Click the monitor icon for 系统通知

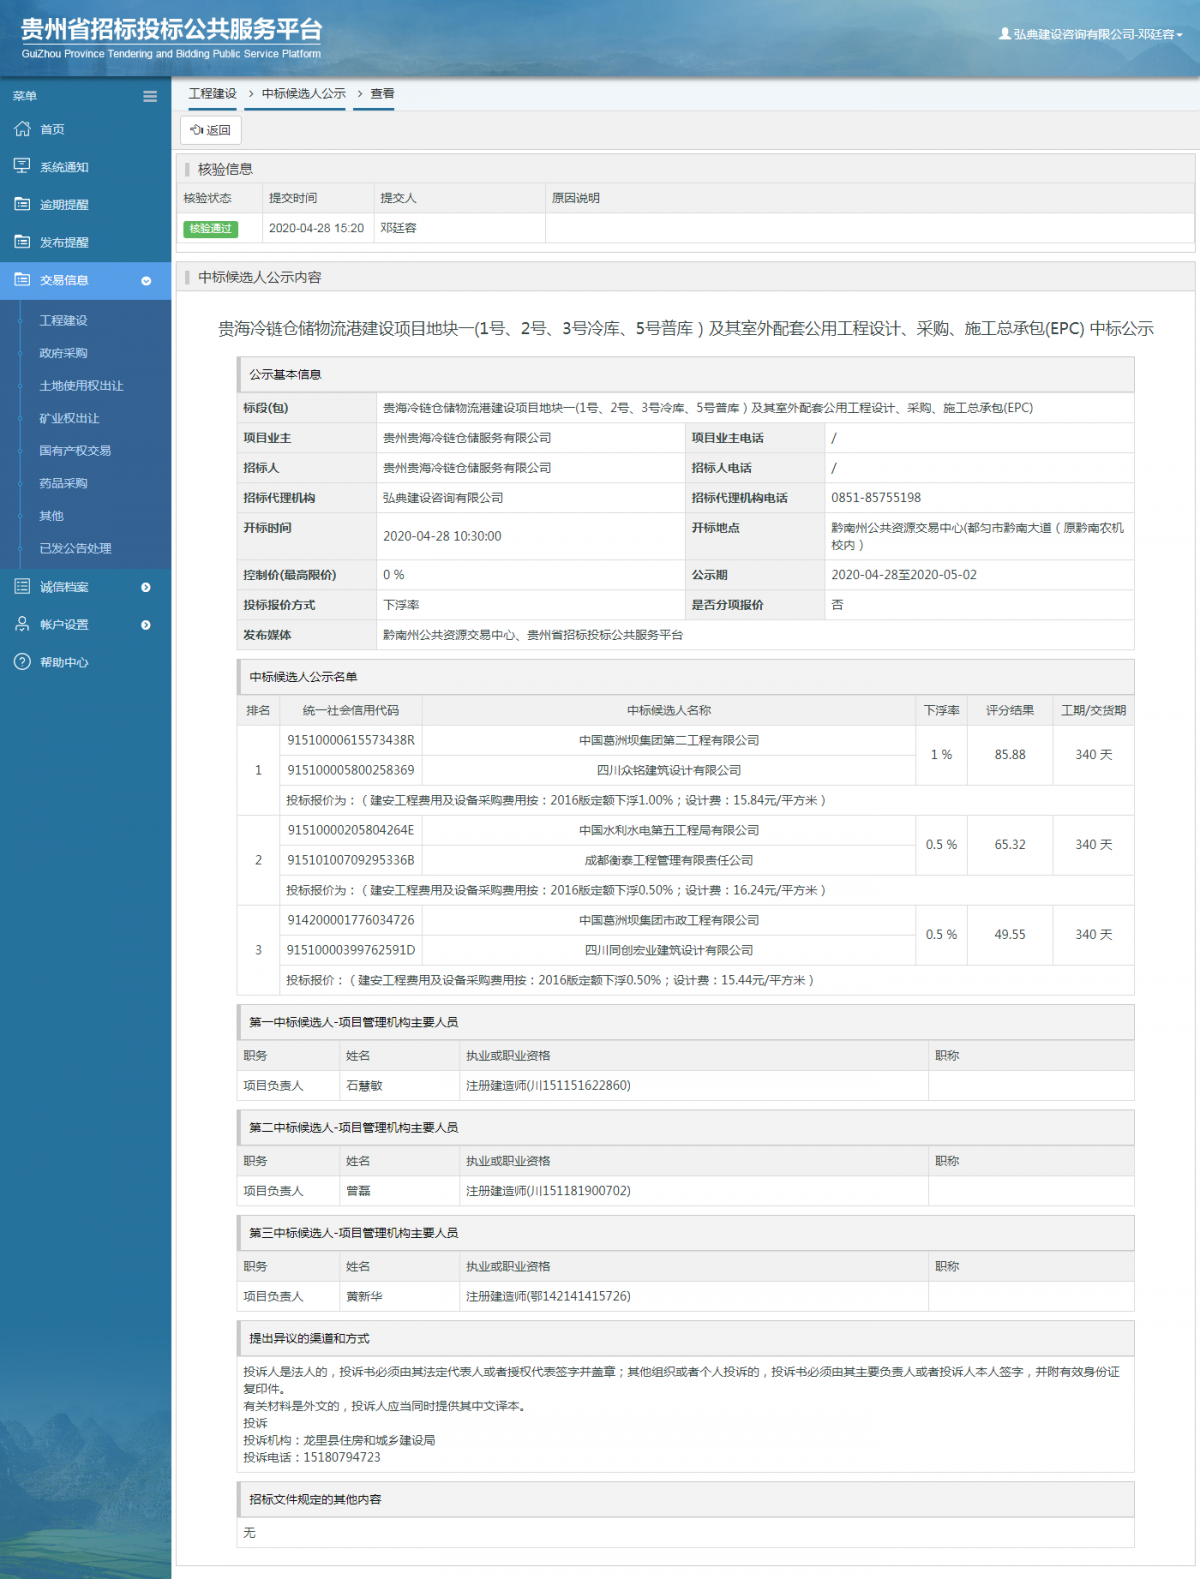click(22, 166)
